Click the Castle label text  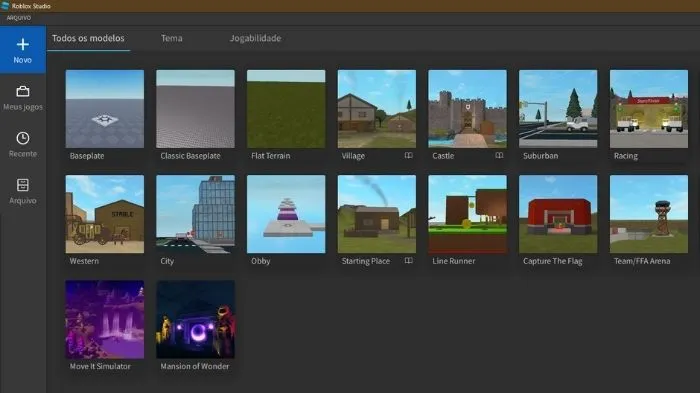pyautogui.click(x=443, y=156)
